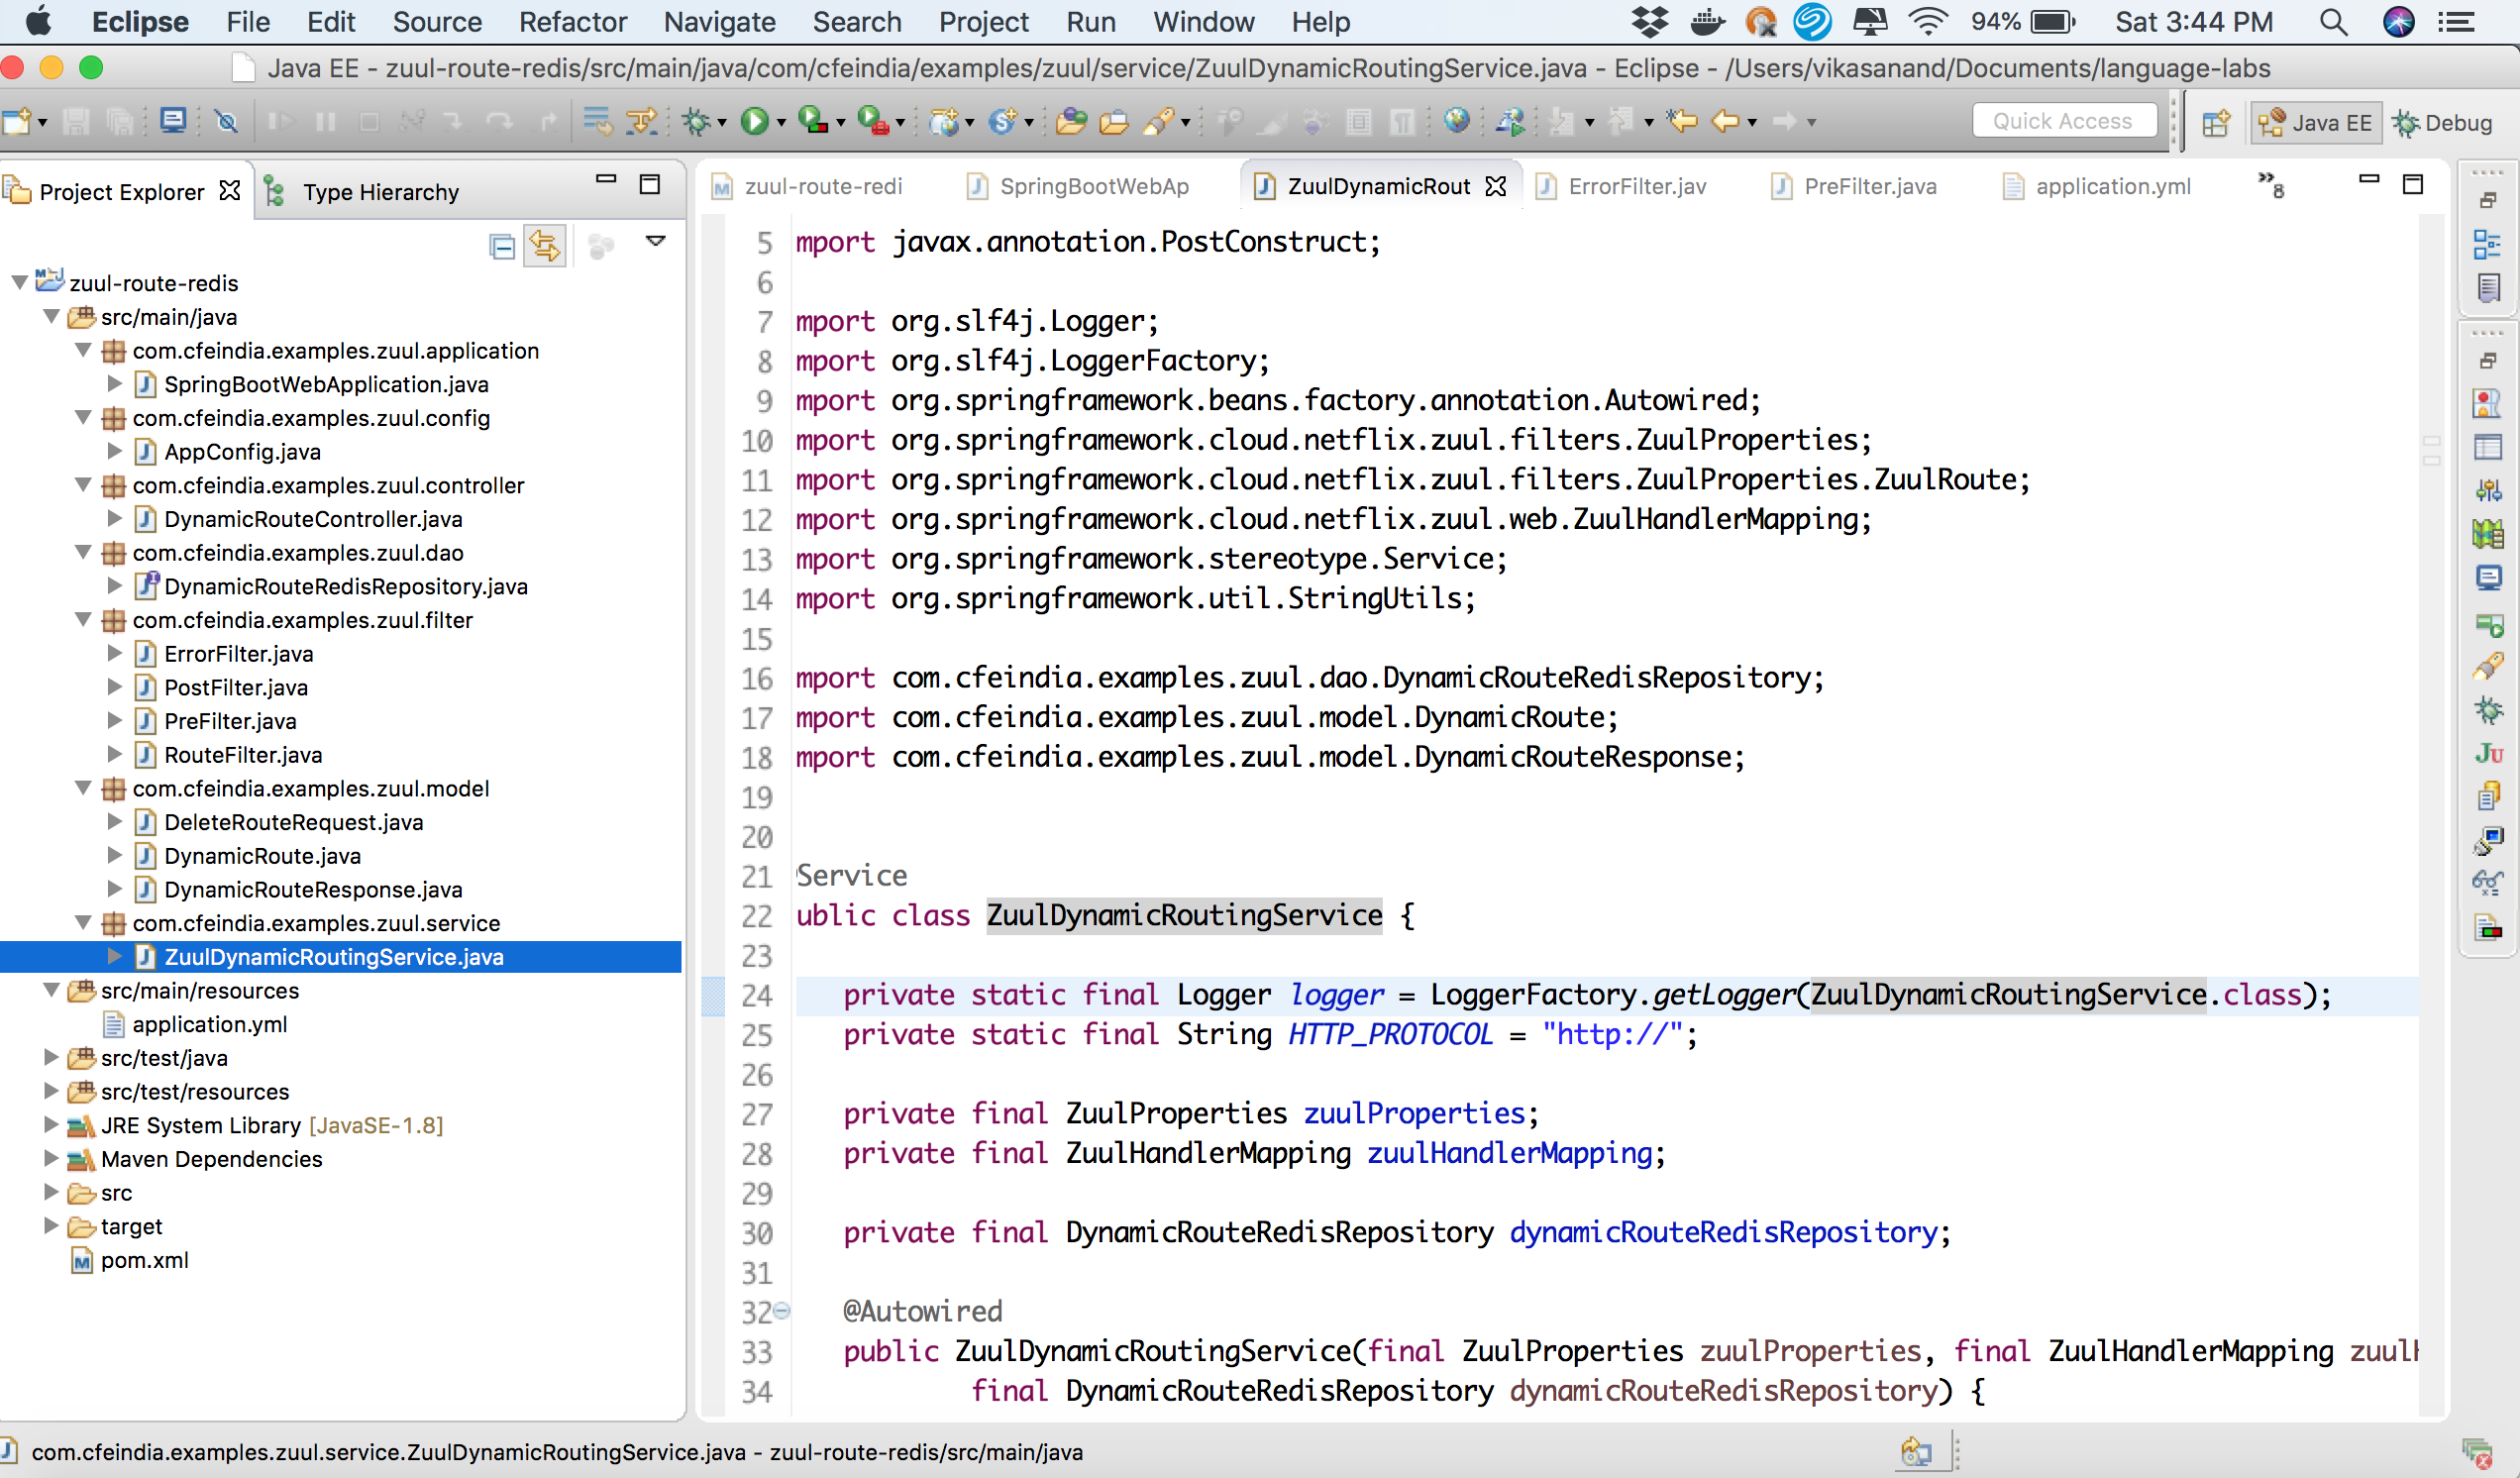Expand the Maven Dependencies node
Viewport: 2520px width, 1478px height.
(x=51, y=1158)
